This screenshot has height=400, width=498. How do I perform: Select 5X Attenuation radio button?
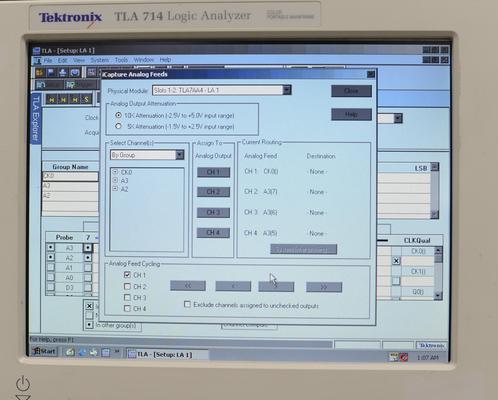click(118, 126)
